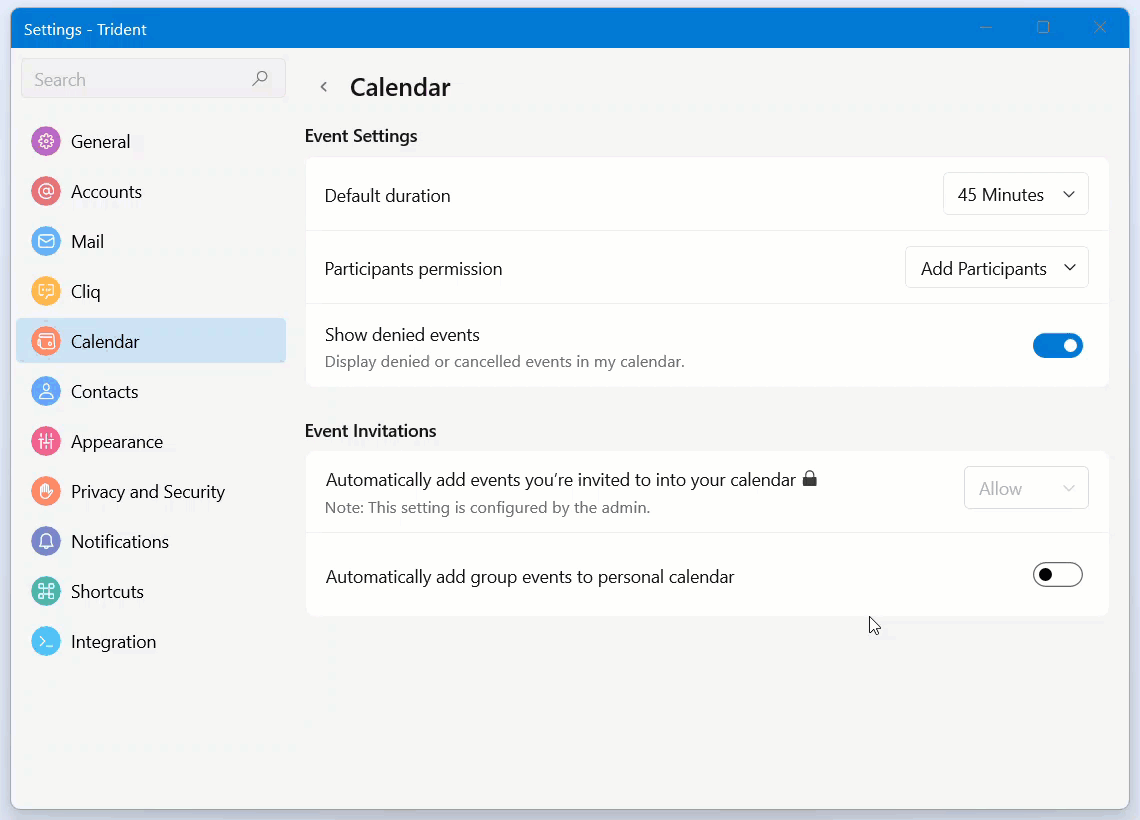Go back using the back arrow
The height and width of the screenshot is (820, 1140).
tap(324, 87)
